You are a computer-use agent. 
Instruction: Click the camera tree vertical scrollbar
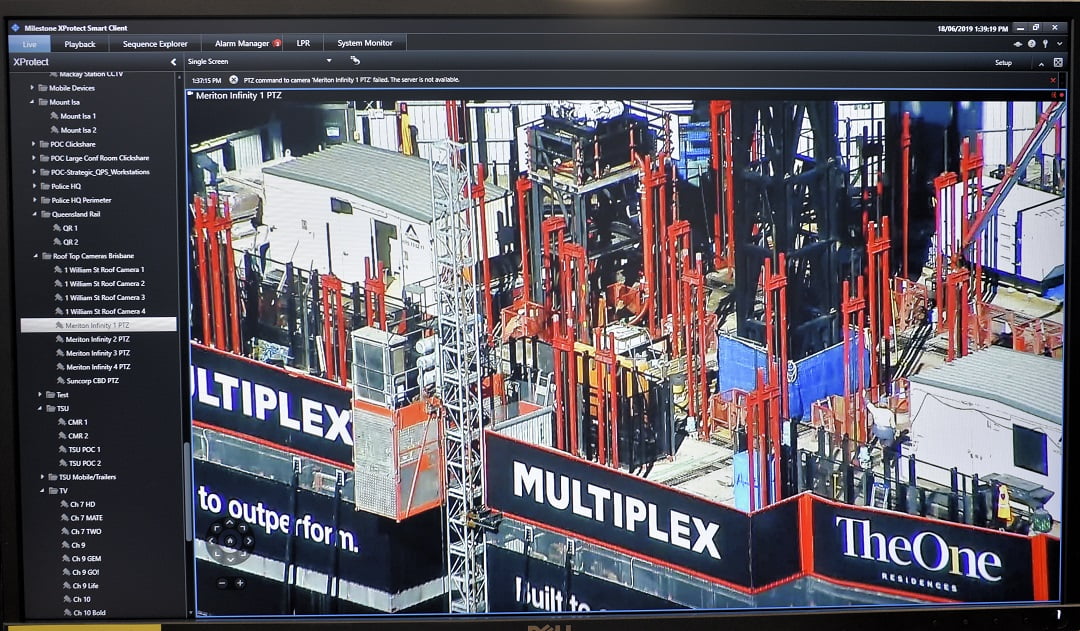pyautogui.click(x=186, y=490)
